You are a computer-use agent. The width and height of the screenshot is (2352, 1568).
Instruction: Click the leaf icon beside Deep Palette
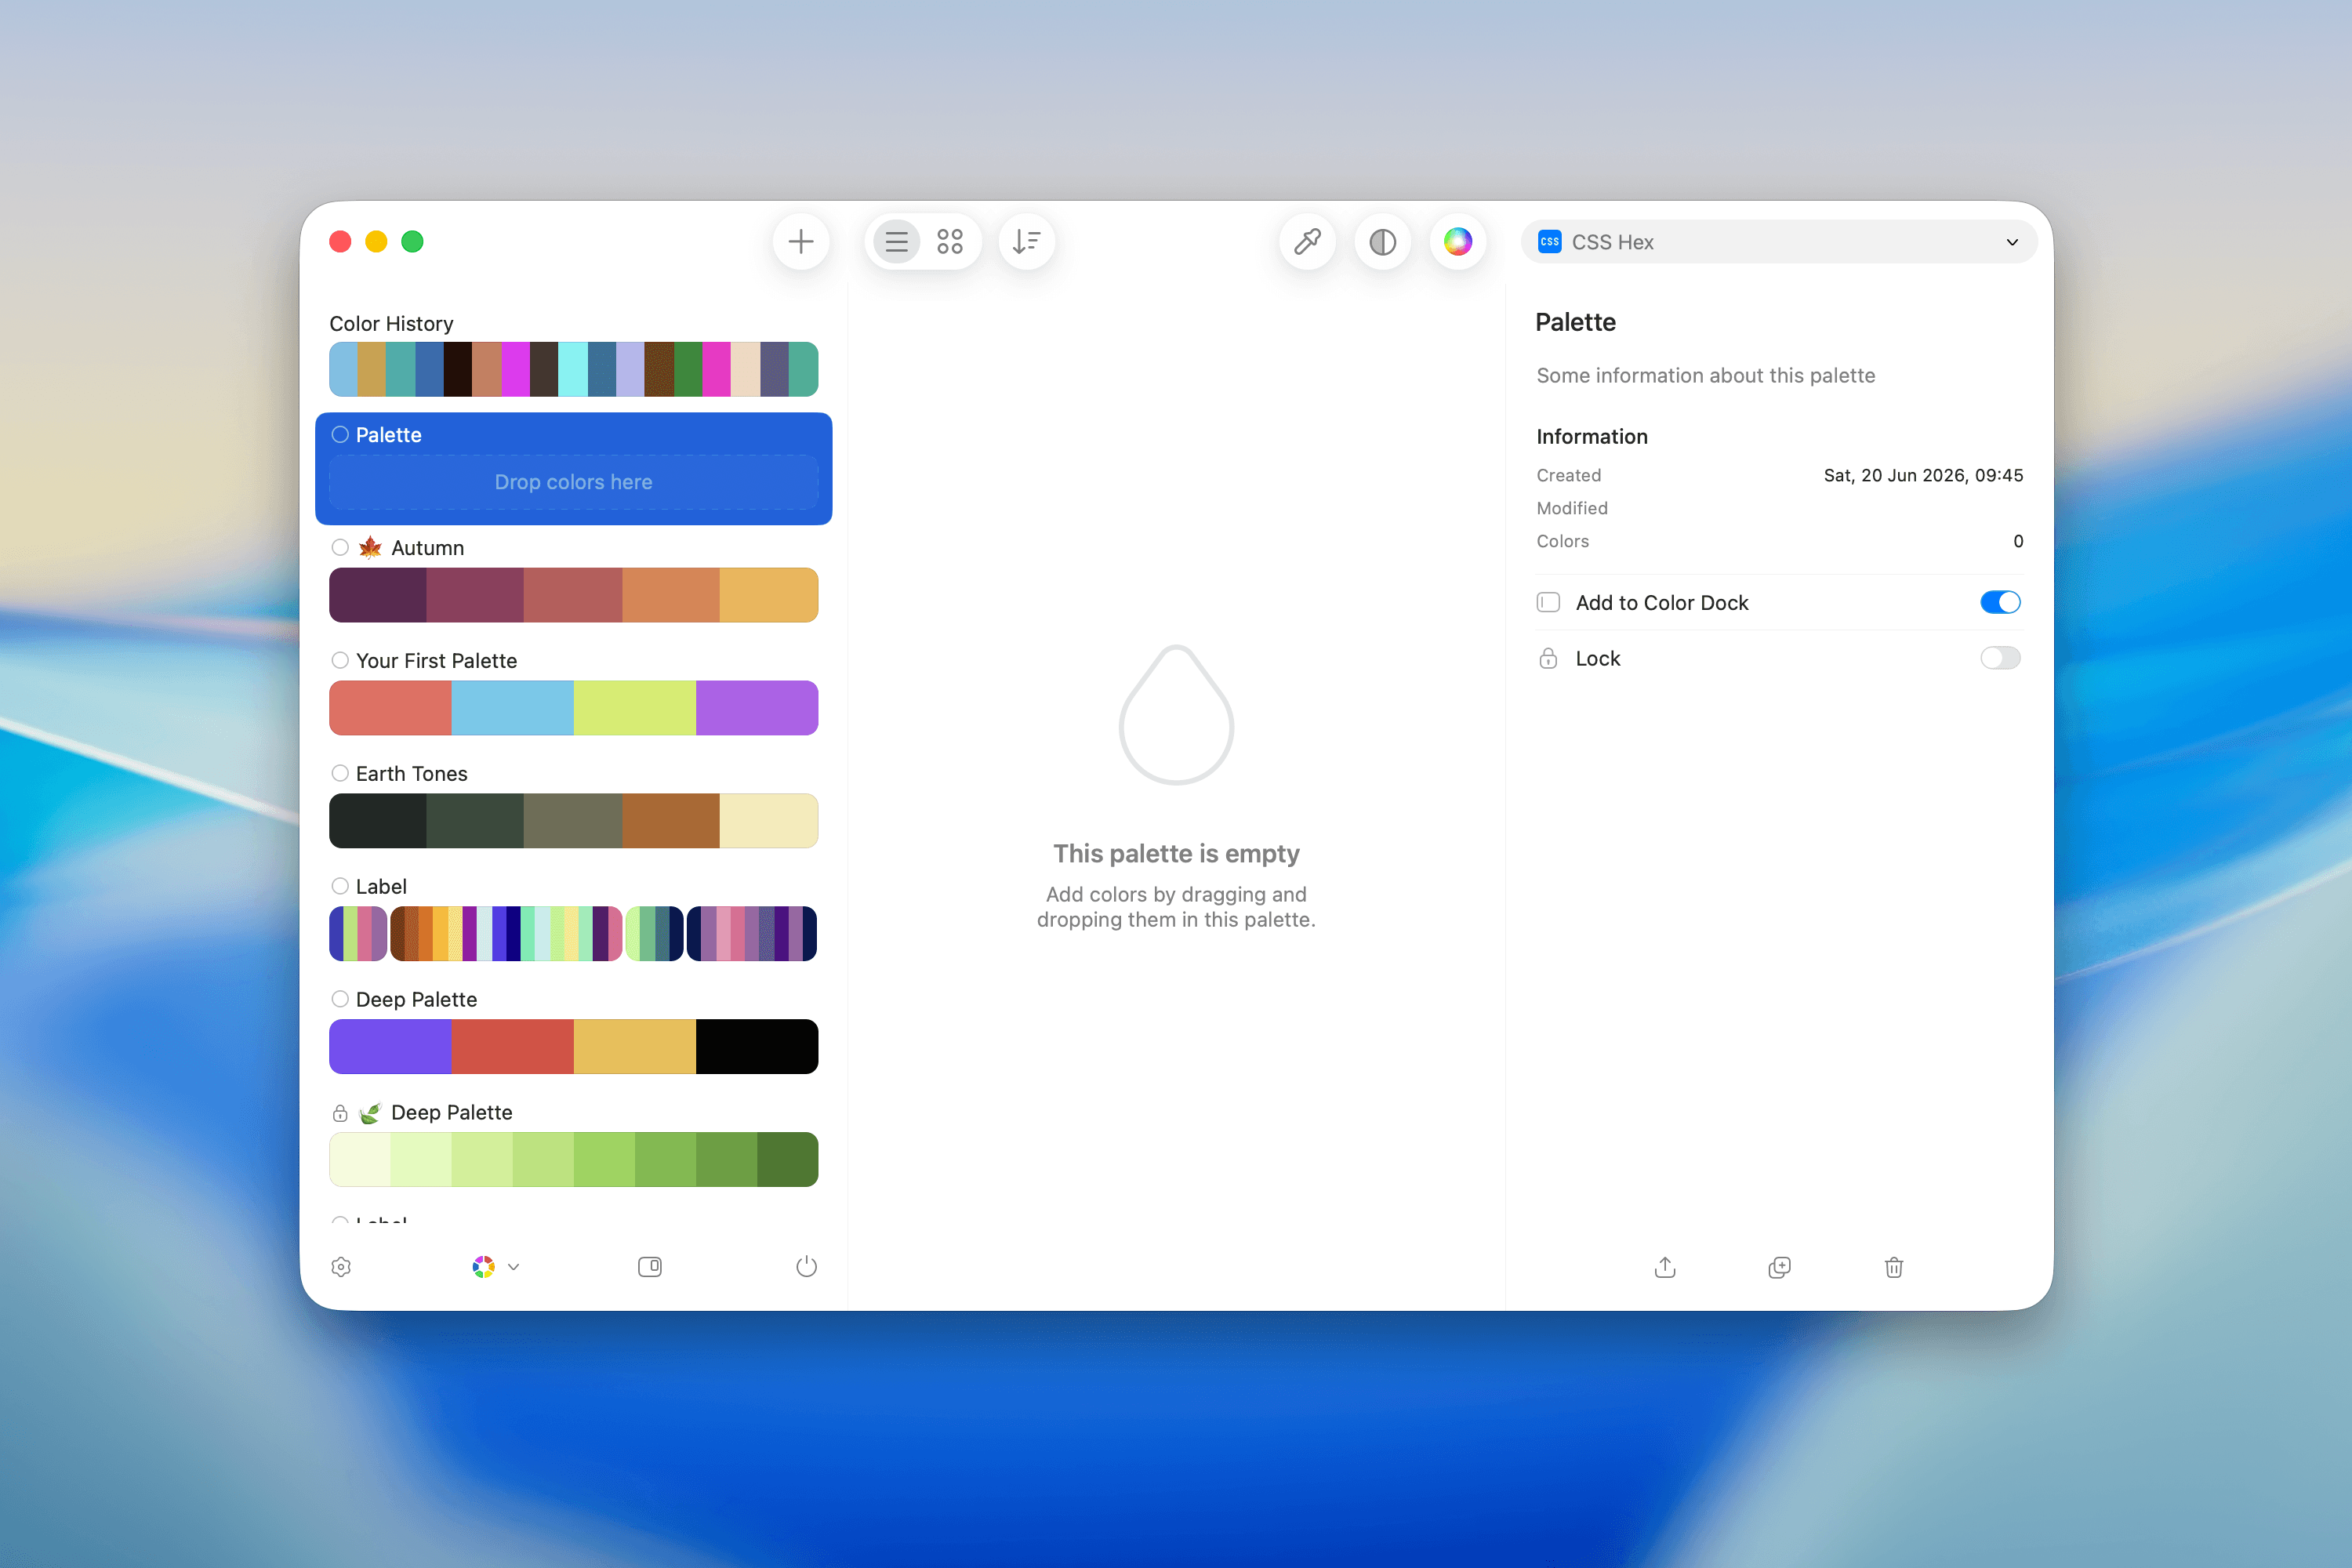click(370, 1113)
